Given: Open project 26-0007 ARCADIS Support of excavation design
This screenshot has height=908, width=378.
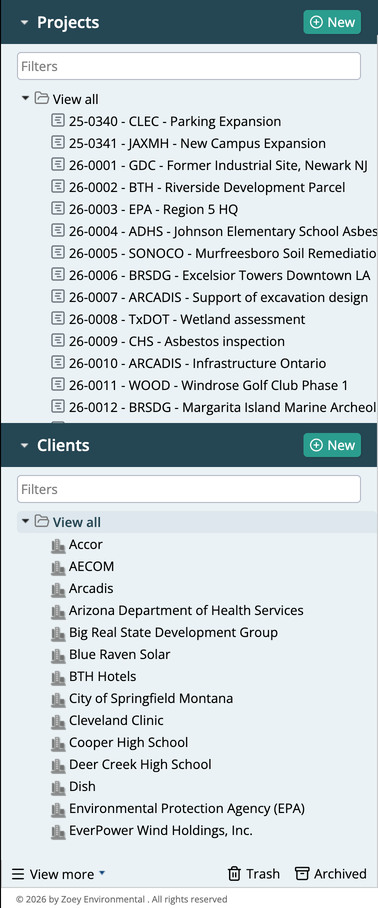Looking at the screenshot, I should [x=218, y=297].
